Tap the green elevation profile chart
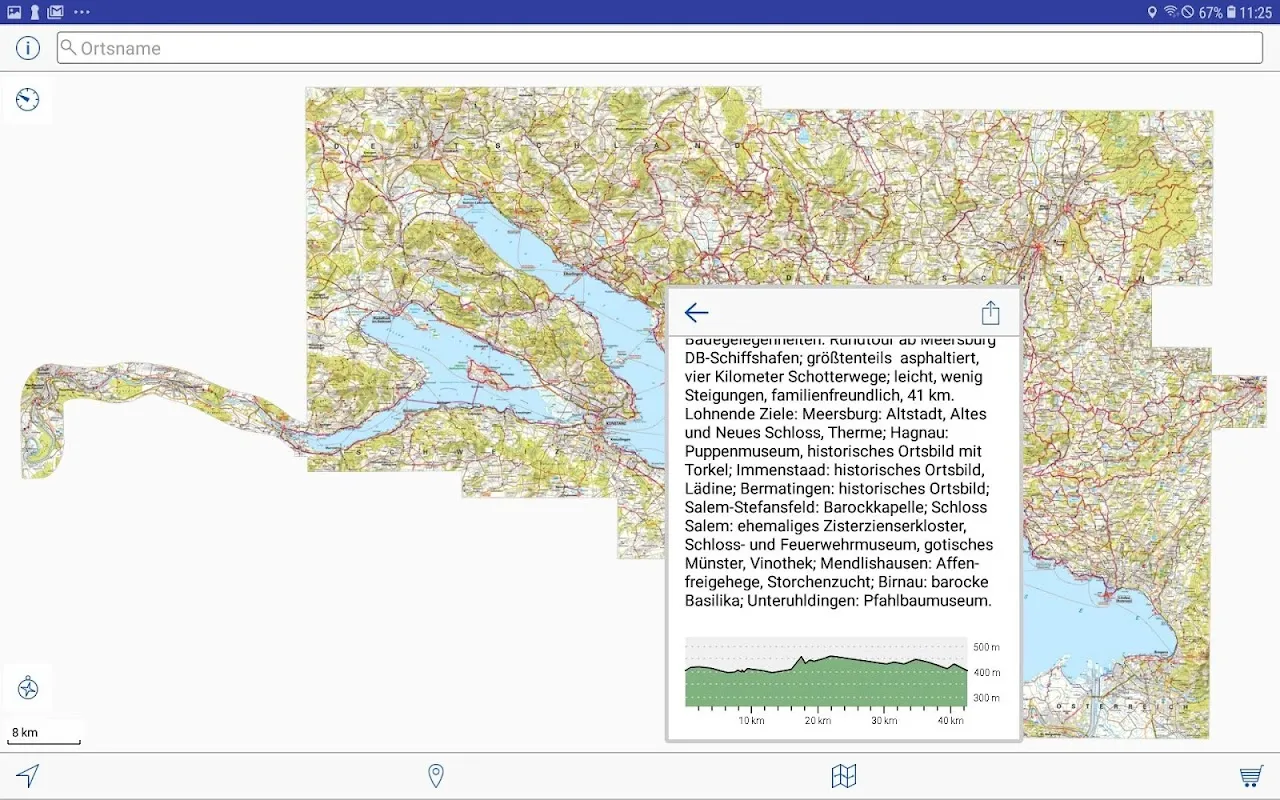This screenshot has height=800, width=1280. click(825, 680)
